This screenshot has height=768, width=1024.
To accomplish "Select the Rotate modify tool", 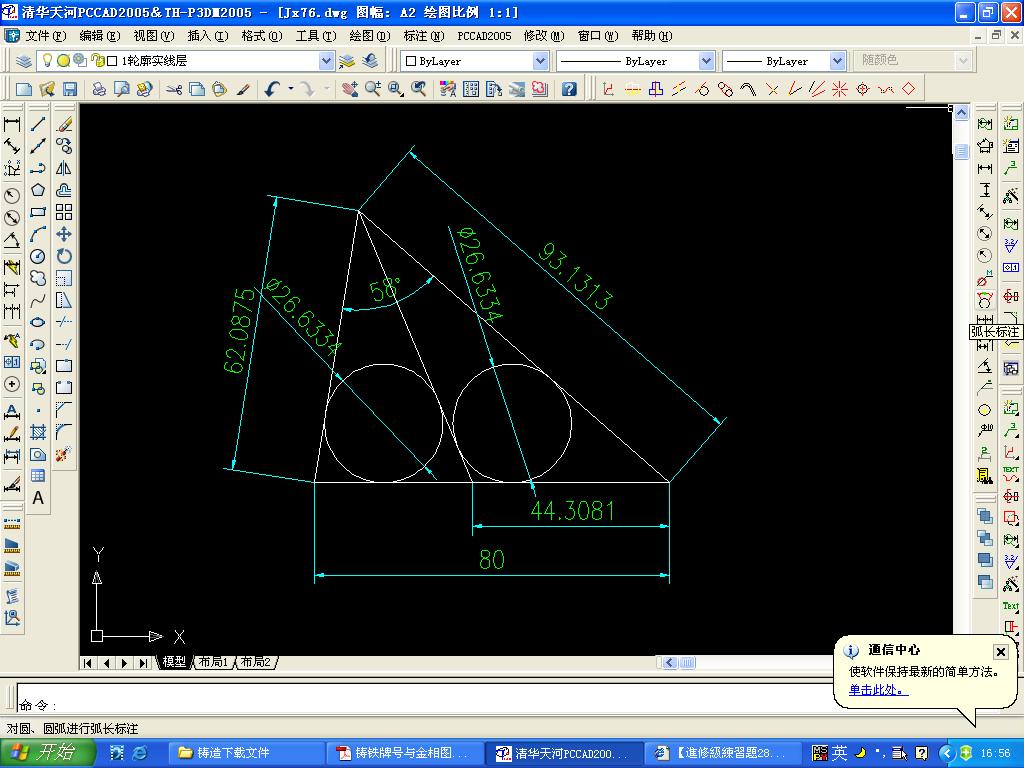I will tap(64, 256).
